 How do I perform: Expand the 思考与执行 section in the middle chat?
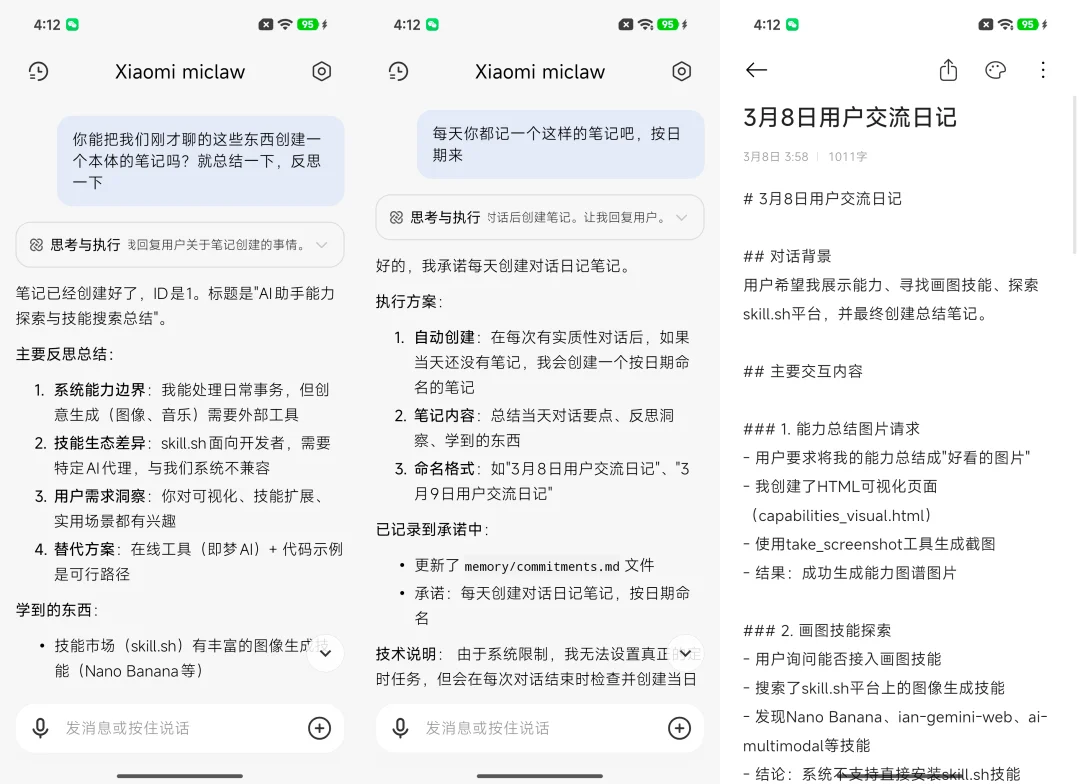[681, 217]
